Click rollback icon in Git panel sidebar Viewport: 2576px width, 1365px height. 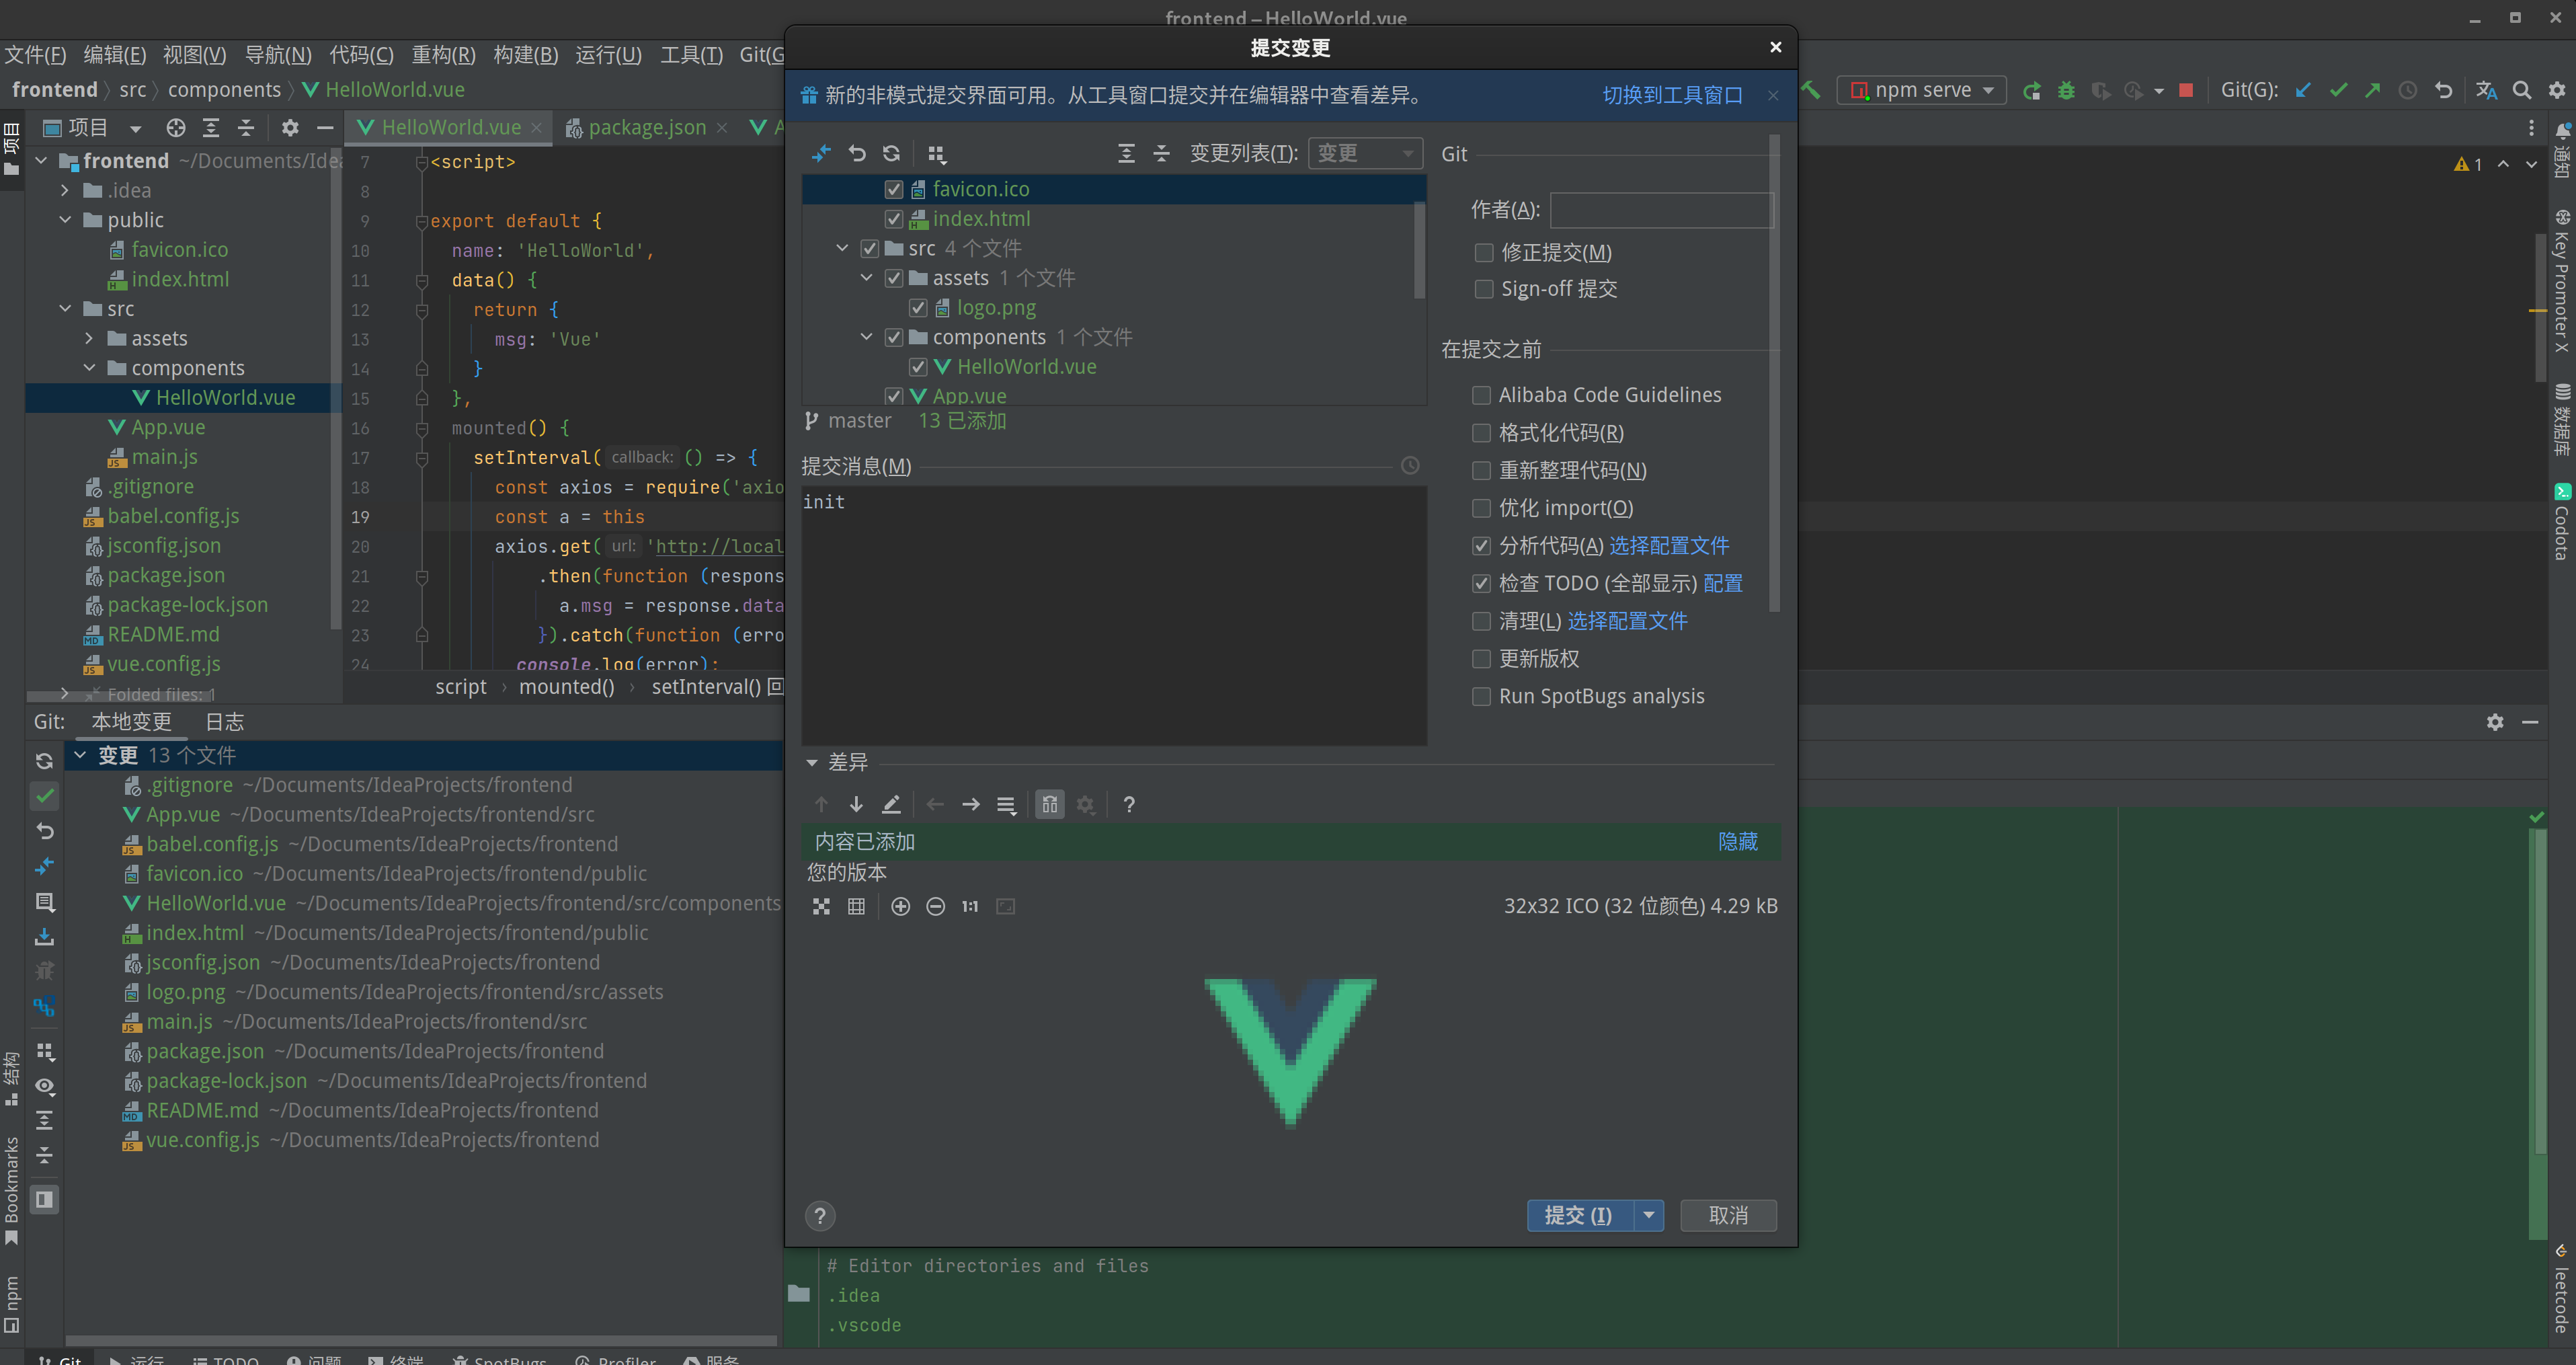[x=44, y=831]
